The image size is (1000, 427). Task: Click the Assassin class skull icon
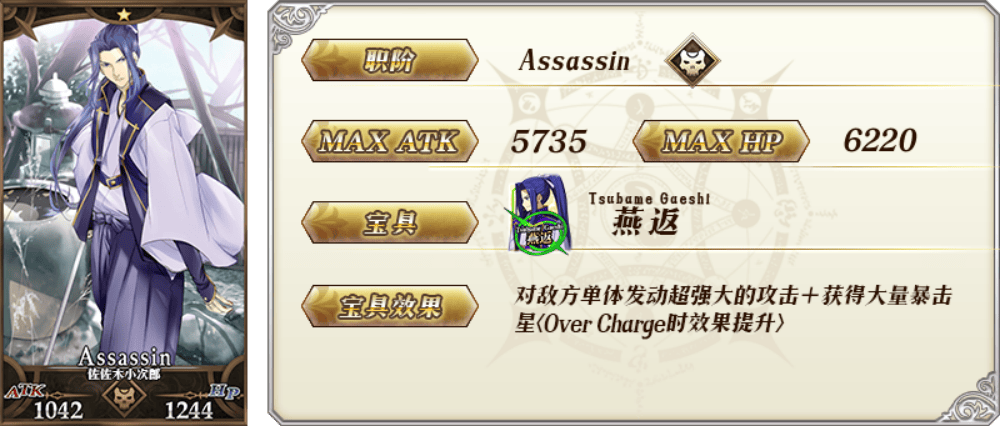point(692,61)
